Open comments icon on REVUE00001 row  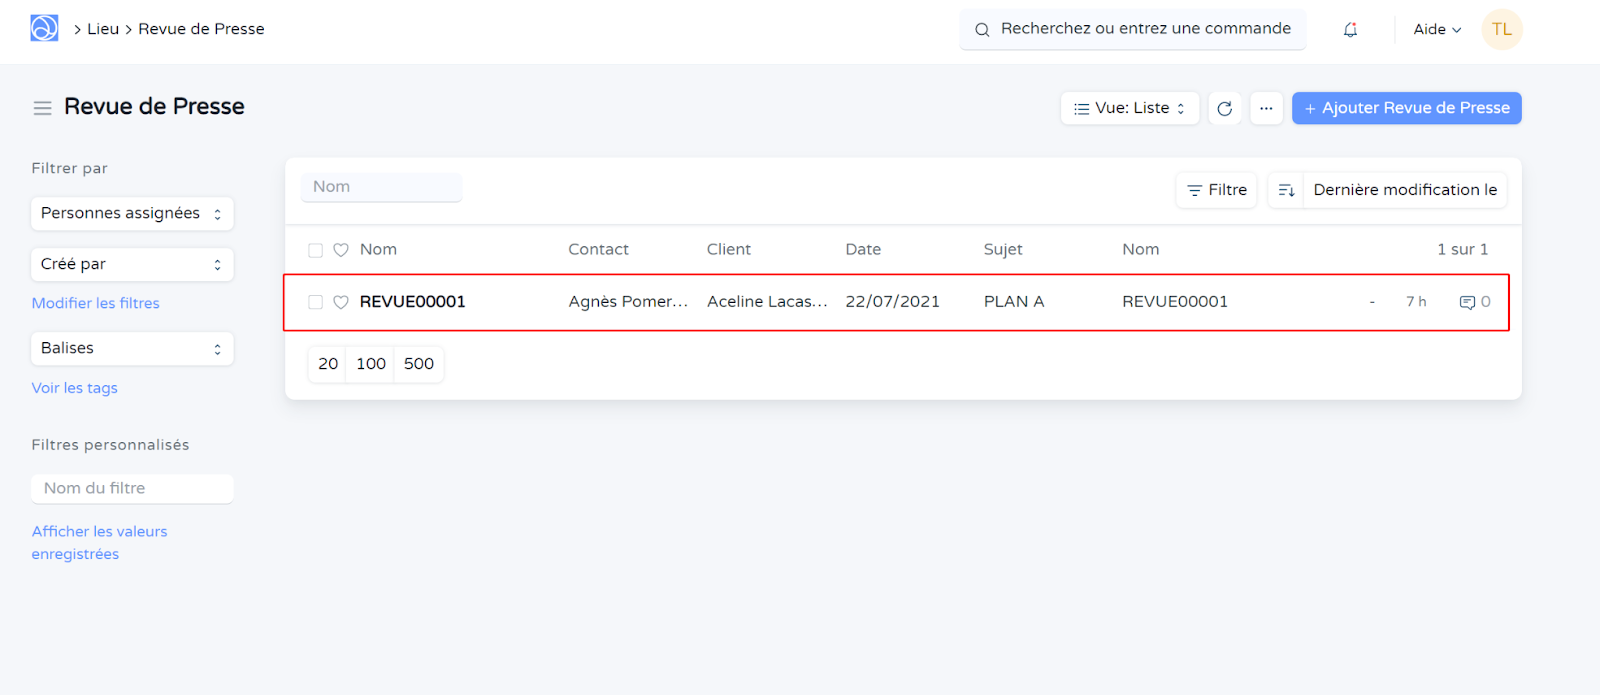click(1467, 302)
